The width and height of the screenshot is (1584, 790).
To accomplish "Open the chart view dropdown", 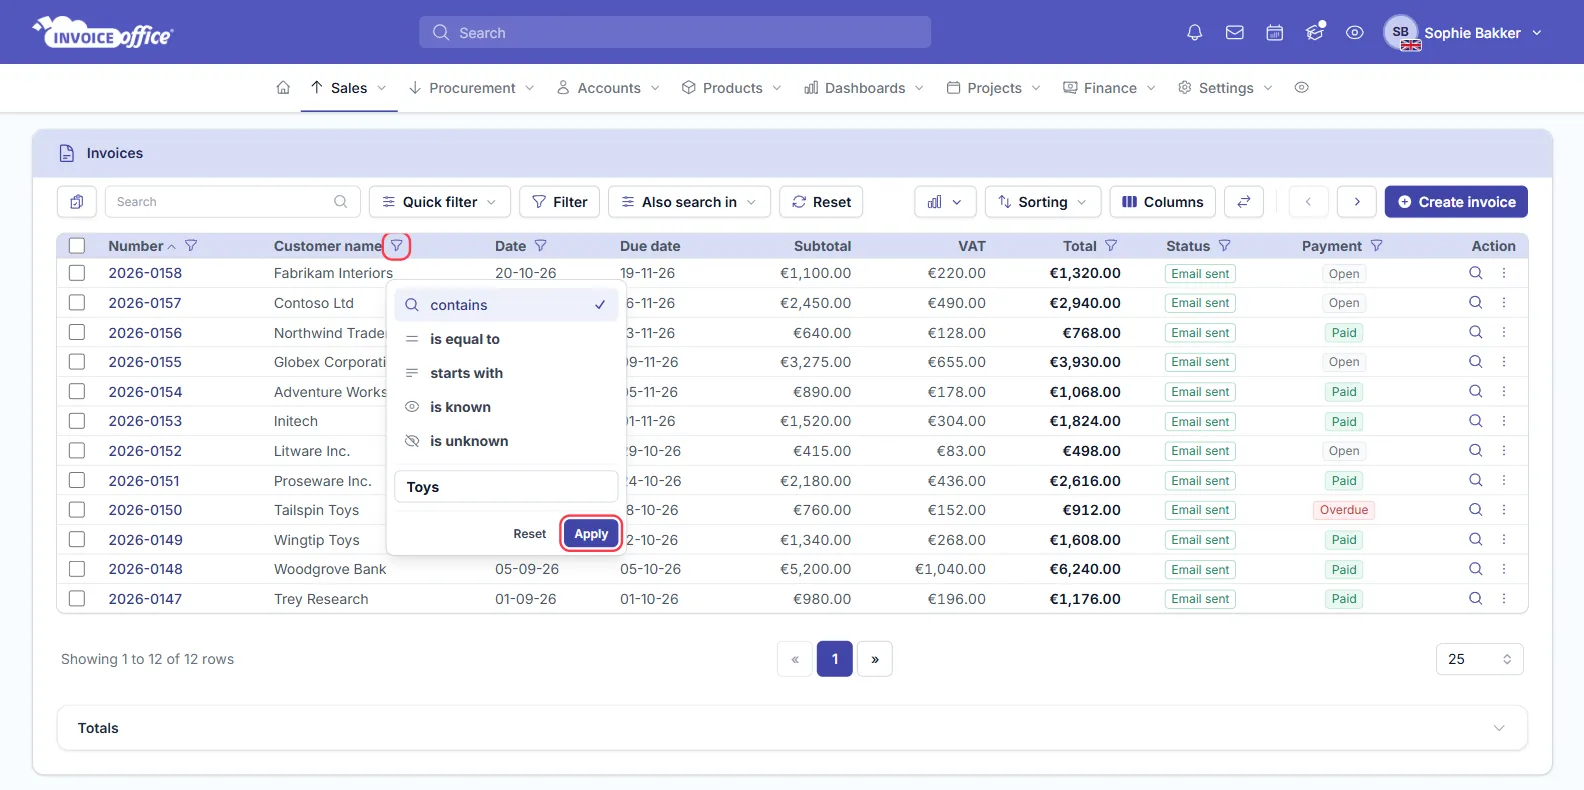I will (x=945, y=202).
